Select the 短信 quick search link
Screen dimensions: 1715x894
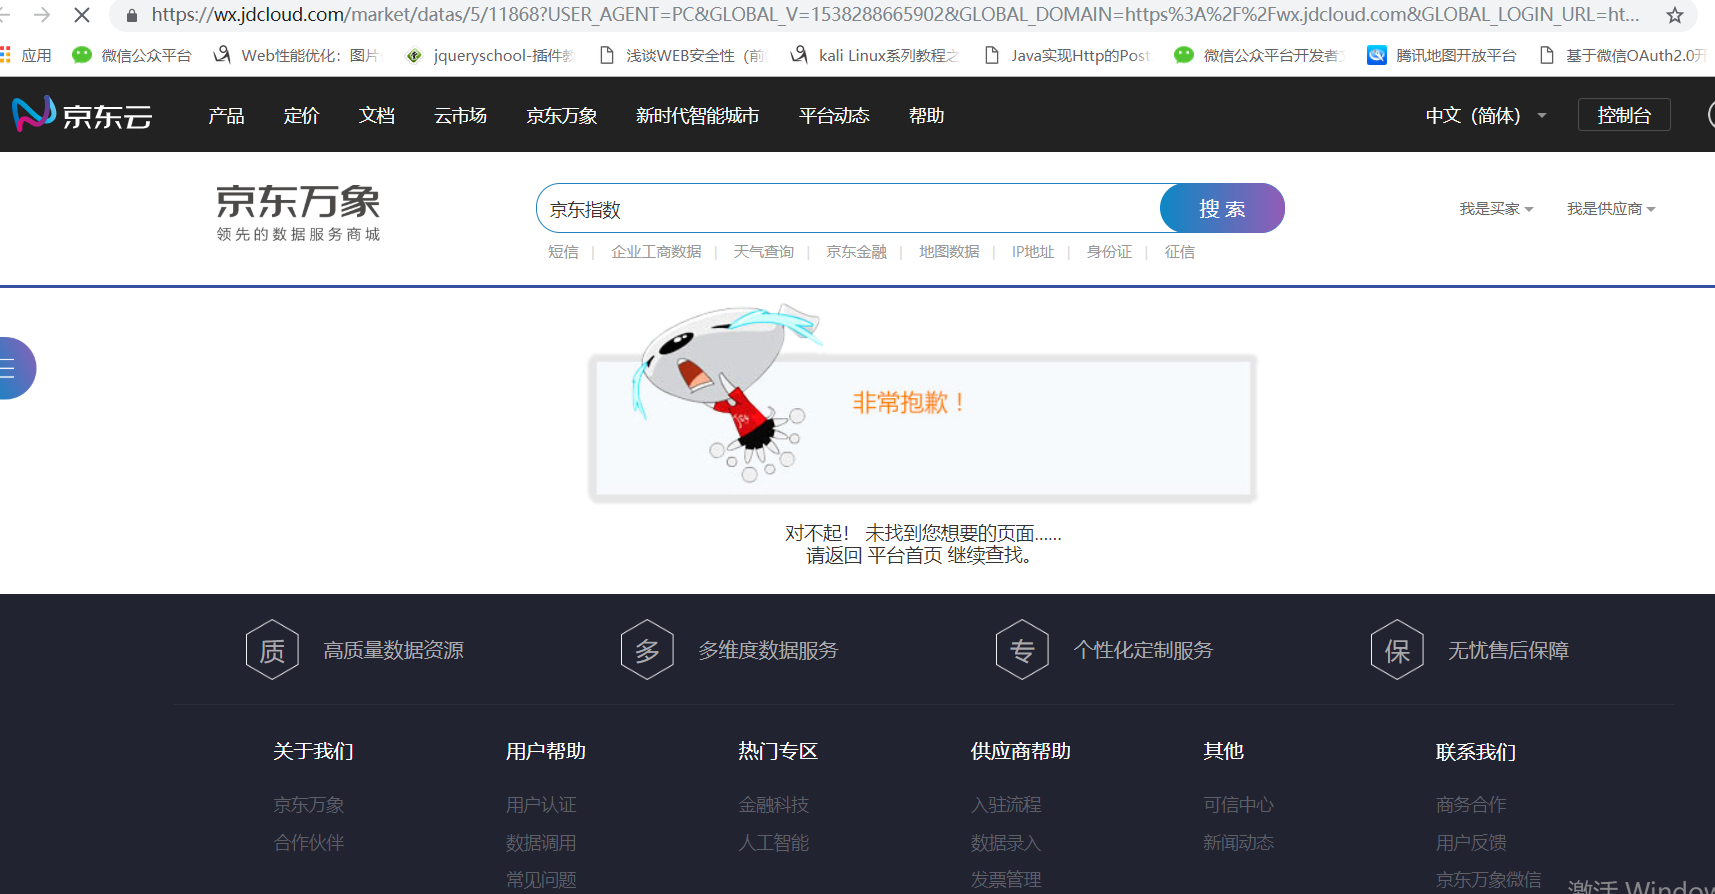tap(563, 252)
